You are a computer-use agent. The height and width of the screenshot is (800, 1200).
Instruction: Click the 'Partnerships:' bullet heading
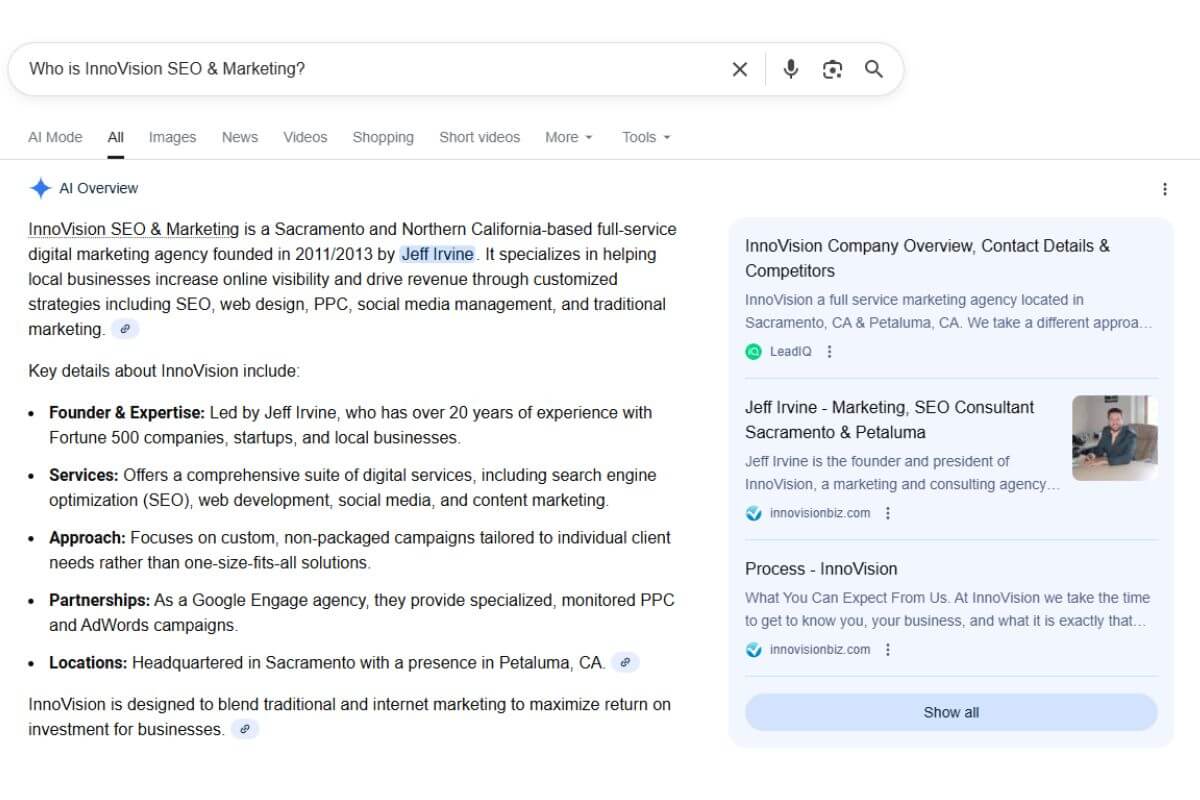100,600
